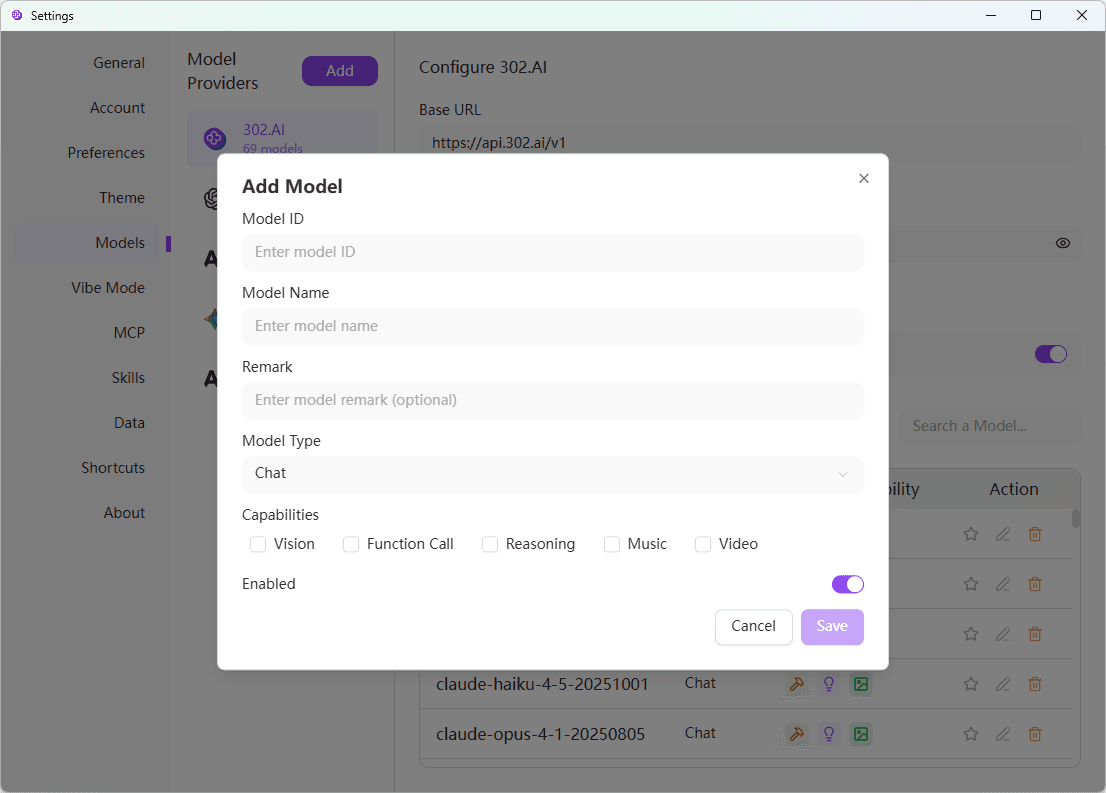Click the green vision icon on claude-haiku-4-5
This screenshot has height=793, width=1106.
pyautogui.click(x=861, y=684)
